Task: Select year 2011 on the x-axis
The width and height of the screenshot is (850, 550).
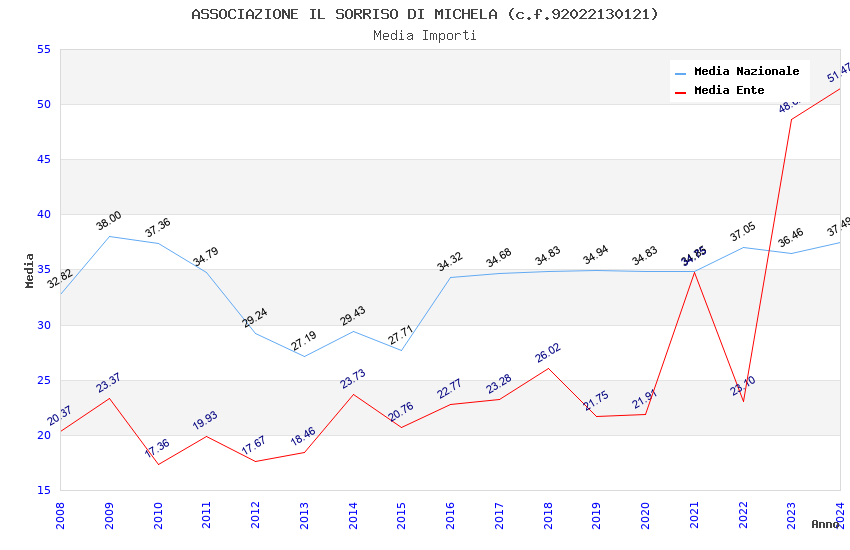Action: pos(207,515)
